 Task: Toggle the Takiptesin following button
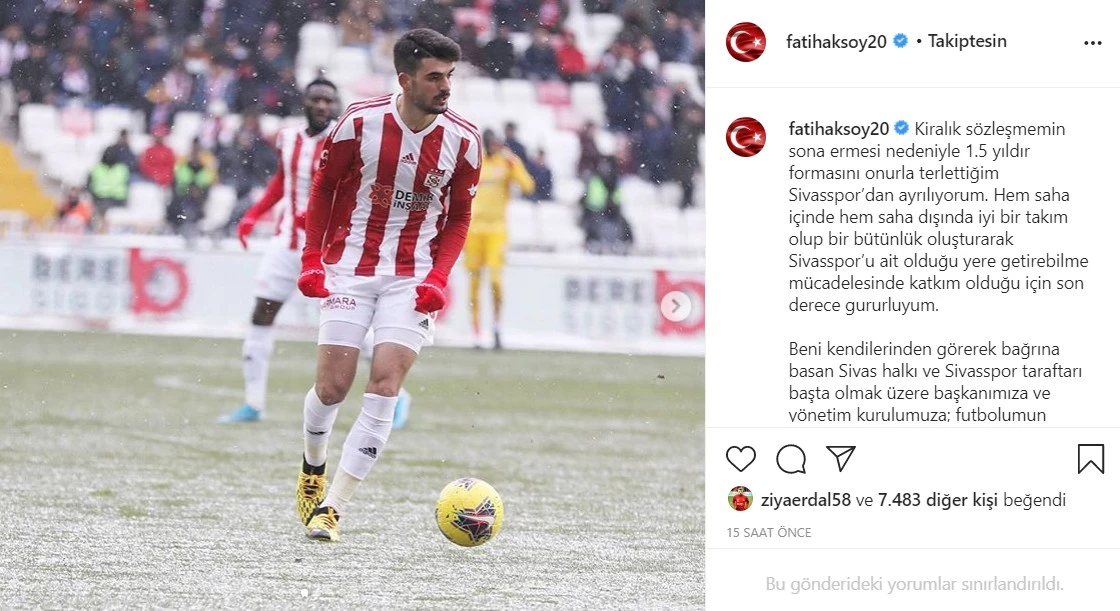pyautogui.click(x=967, y=41)
